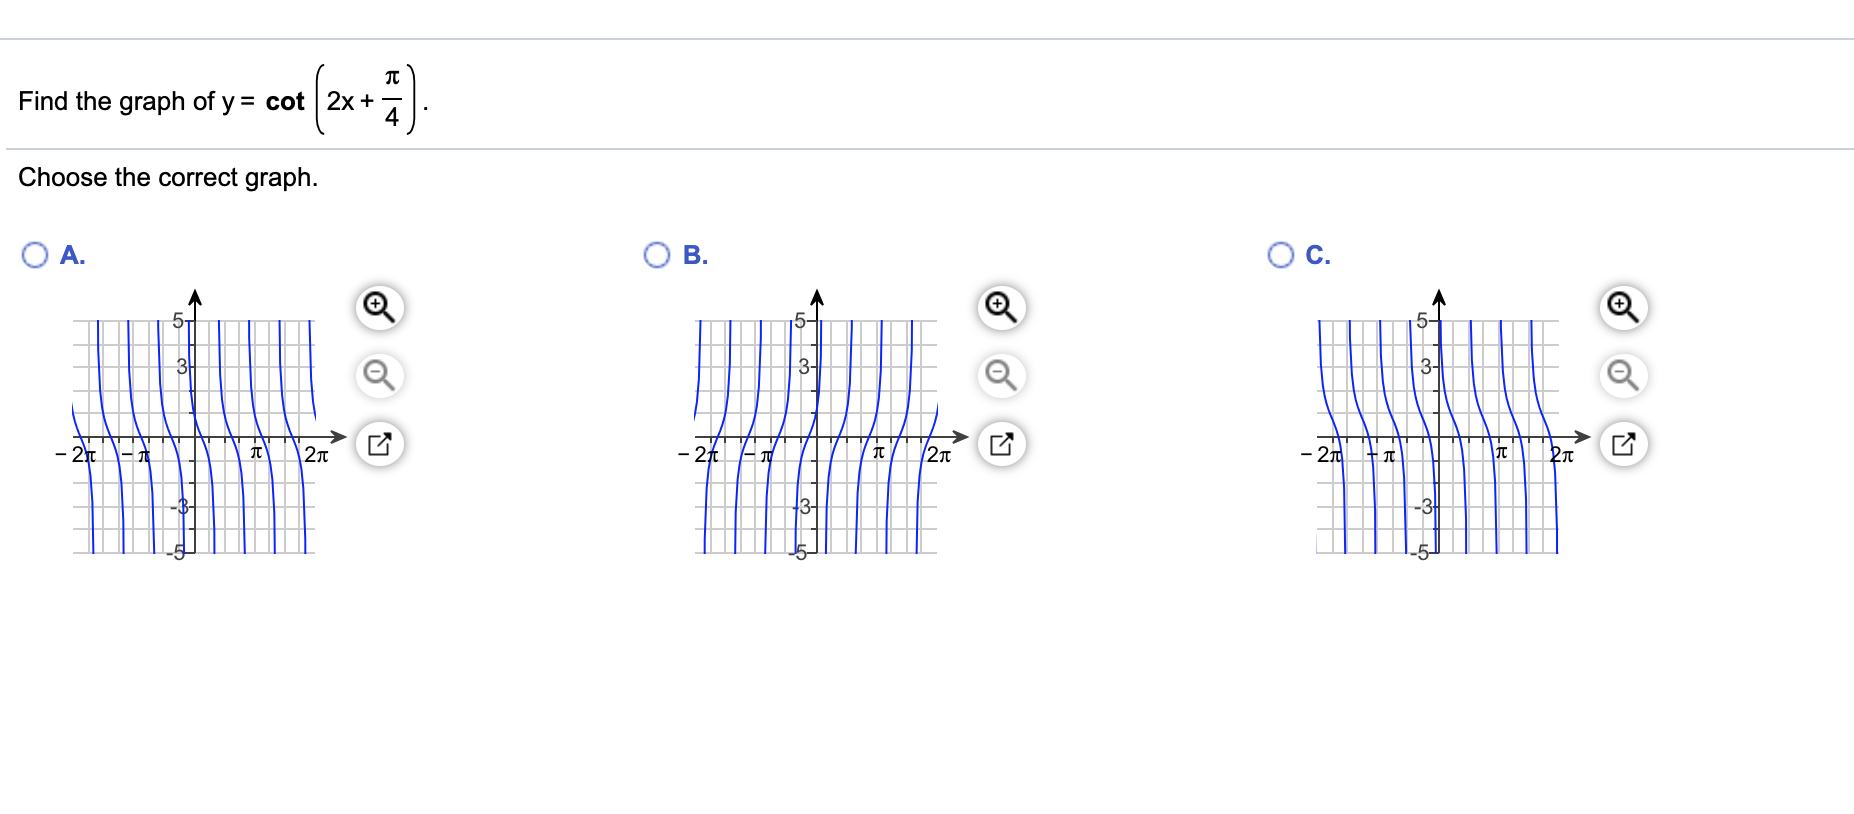Click the option A label
1854x814 pixels.
pyautogui.click(x=71, y=255)
